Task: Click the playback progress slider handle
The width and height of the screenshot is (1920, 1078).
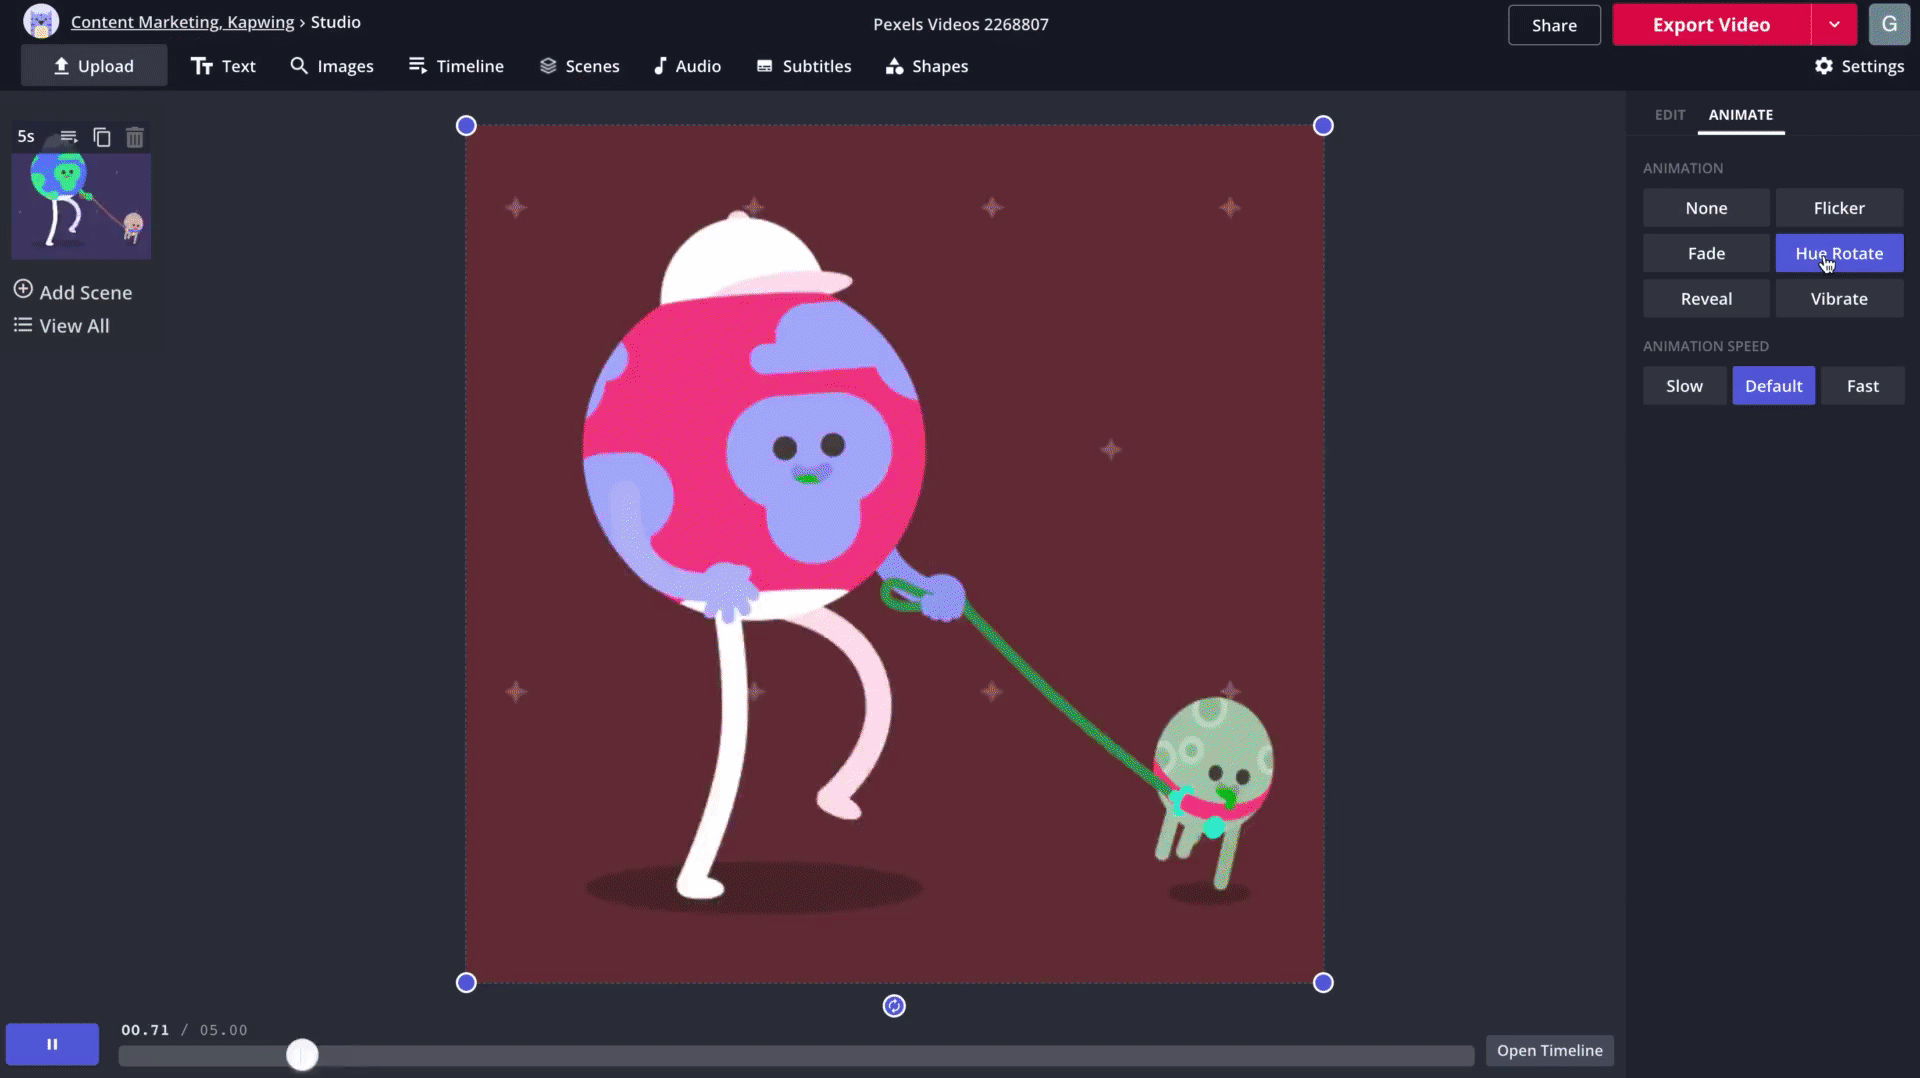Action: tap(302, 1055)
